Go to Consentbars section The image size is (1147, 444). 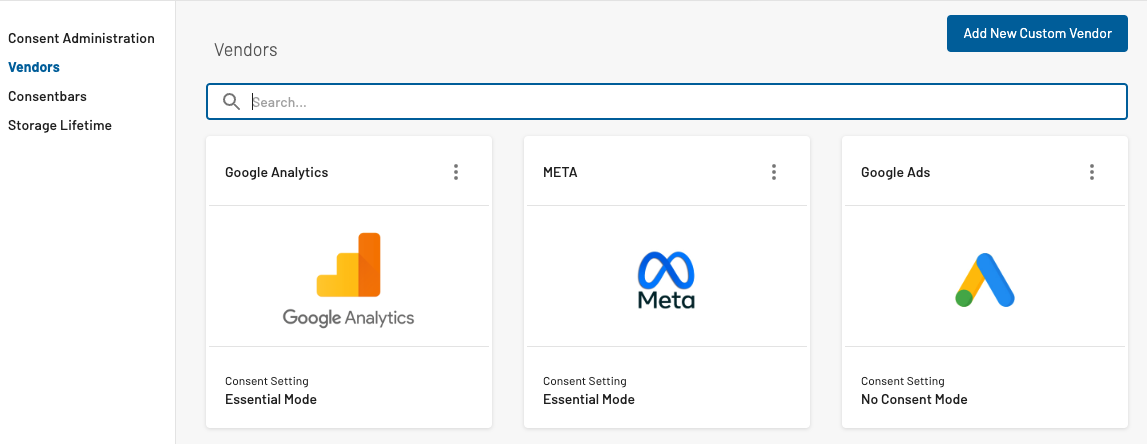pyautogui.click(x=48, y=97)
